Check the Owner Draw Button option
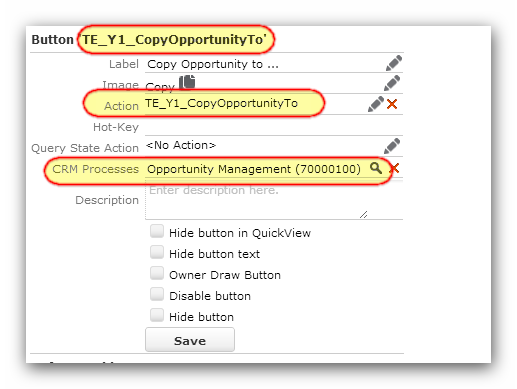This screenshot has height=389, width=517. (x=157, y=273)
